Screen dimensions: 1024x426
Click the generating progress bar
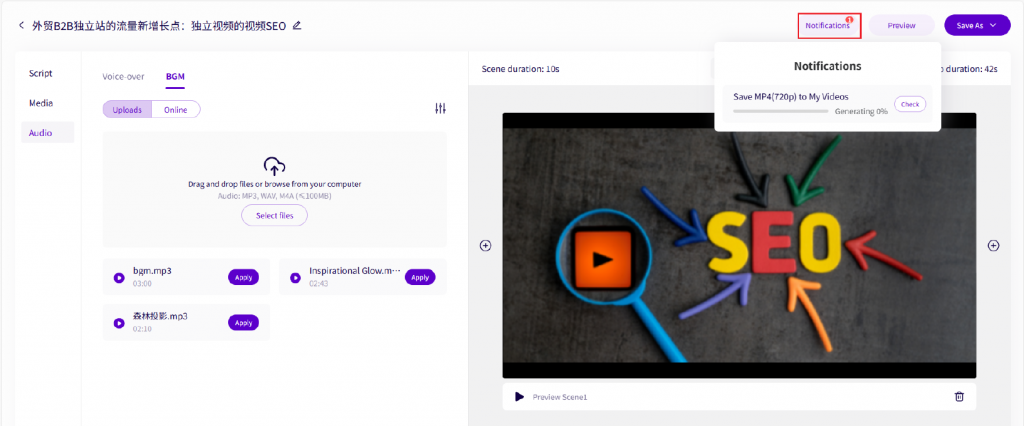coord(781,111)
